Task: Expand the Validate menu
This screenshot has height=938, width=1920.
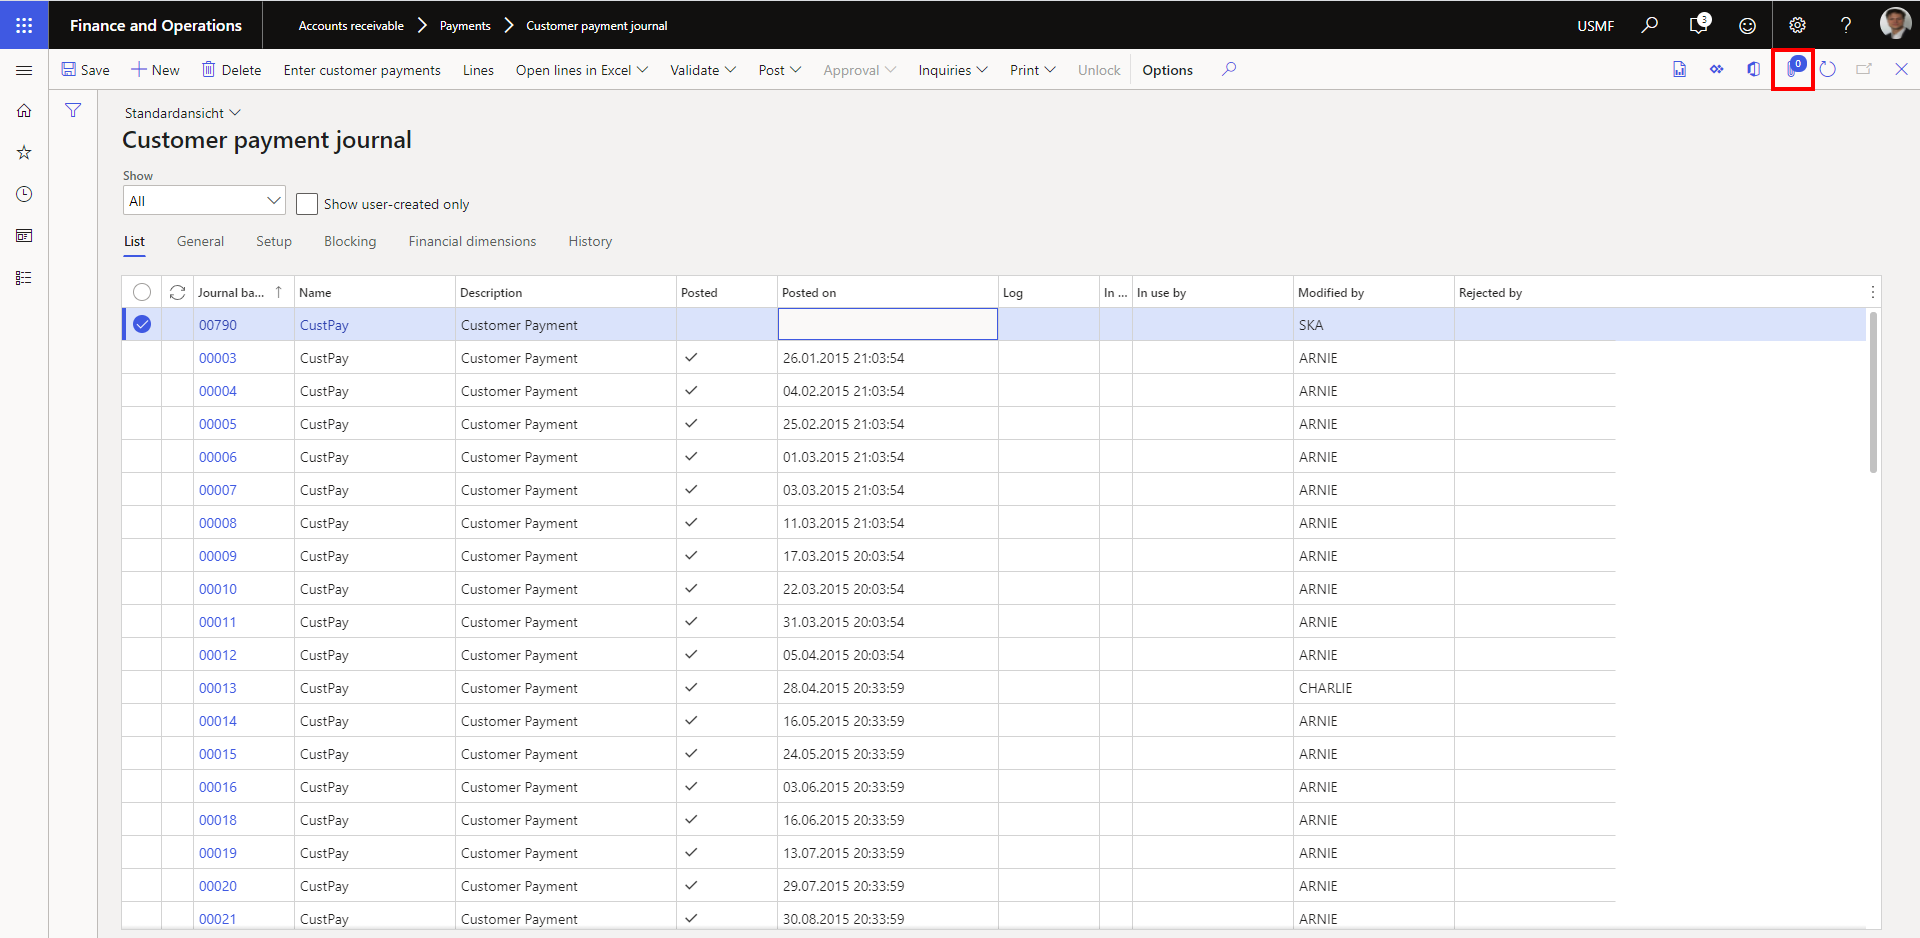Action: tap(703, 70)
